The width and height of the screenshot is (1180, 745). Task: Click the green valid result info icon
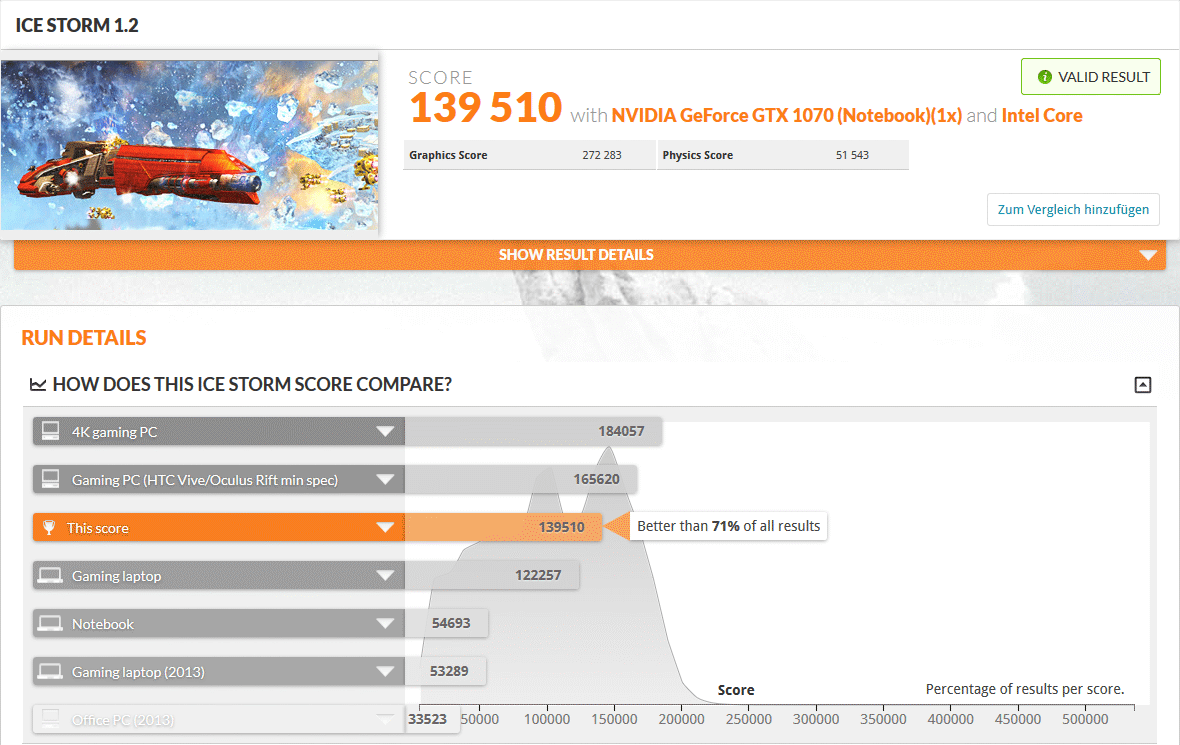click(x=1045, y=77)
